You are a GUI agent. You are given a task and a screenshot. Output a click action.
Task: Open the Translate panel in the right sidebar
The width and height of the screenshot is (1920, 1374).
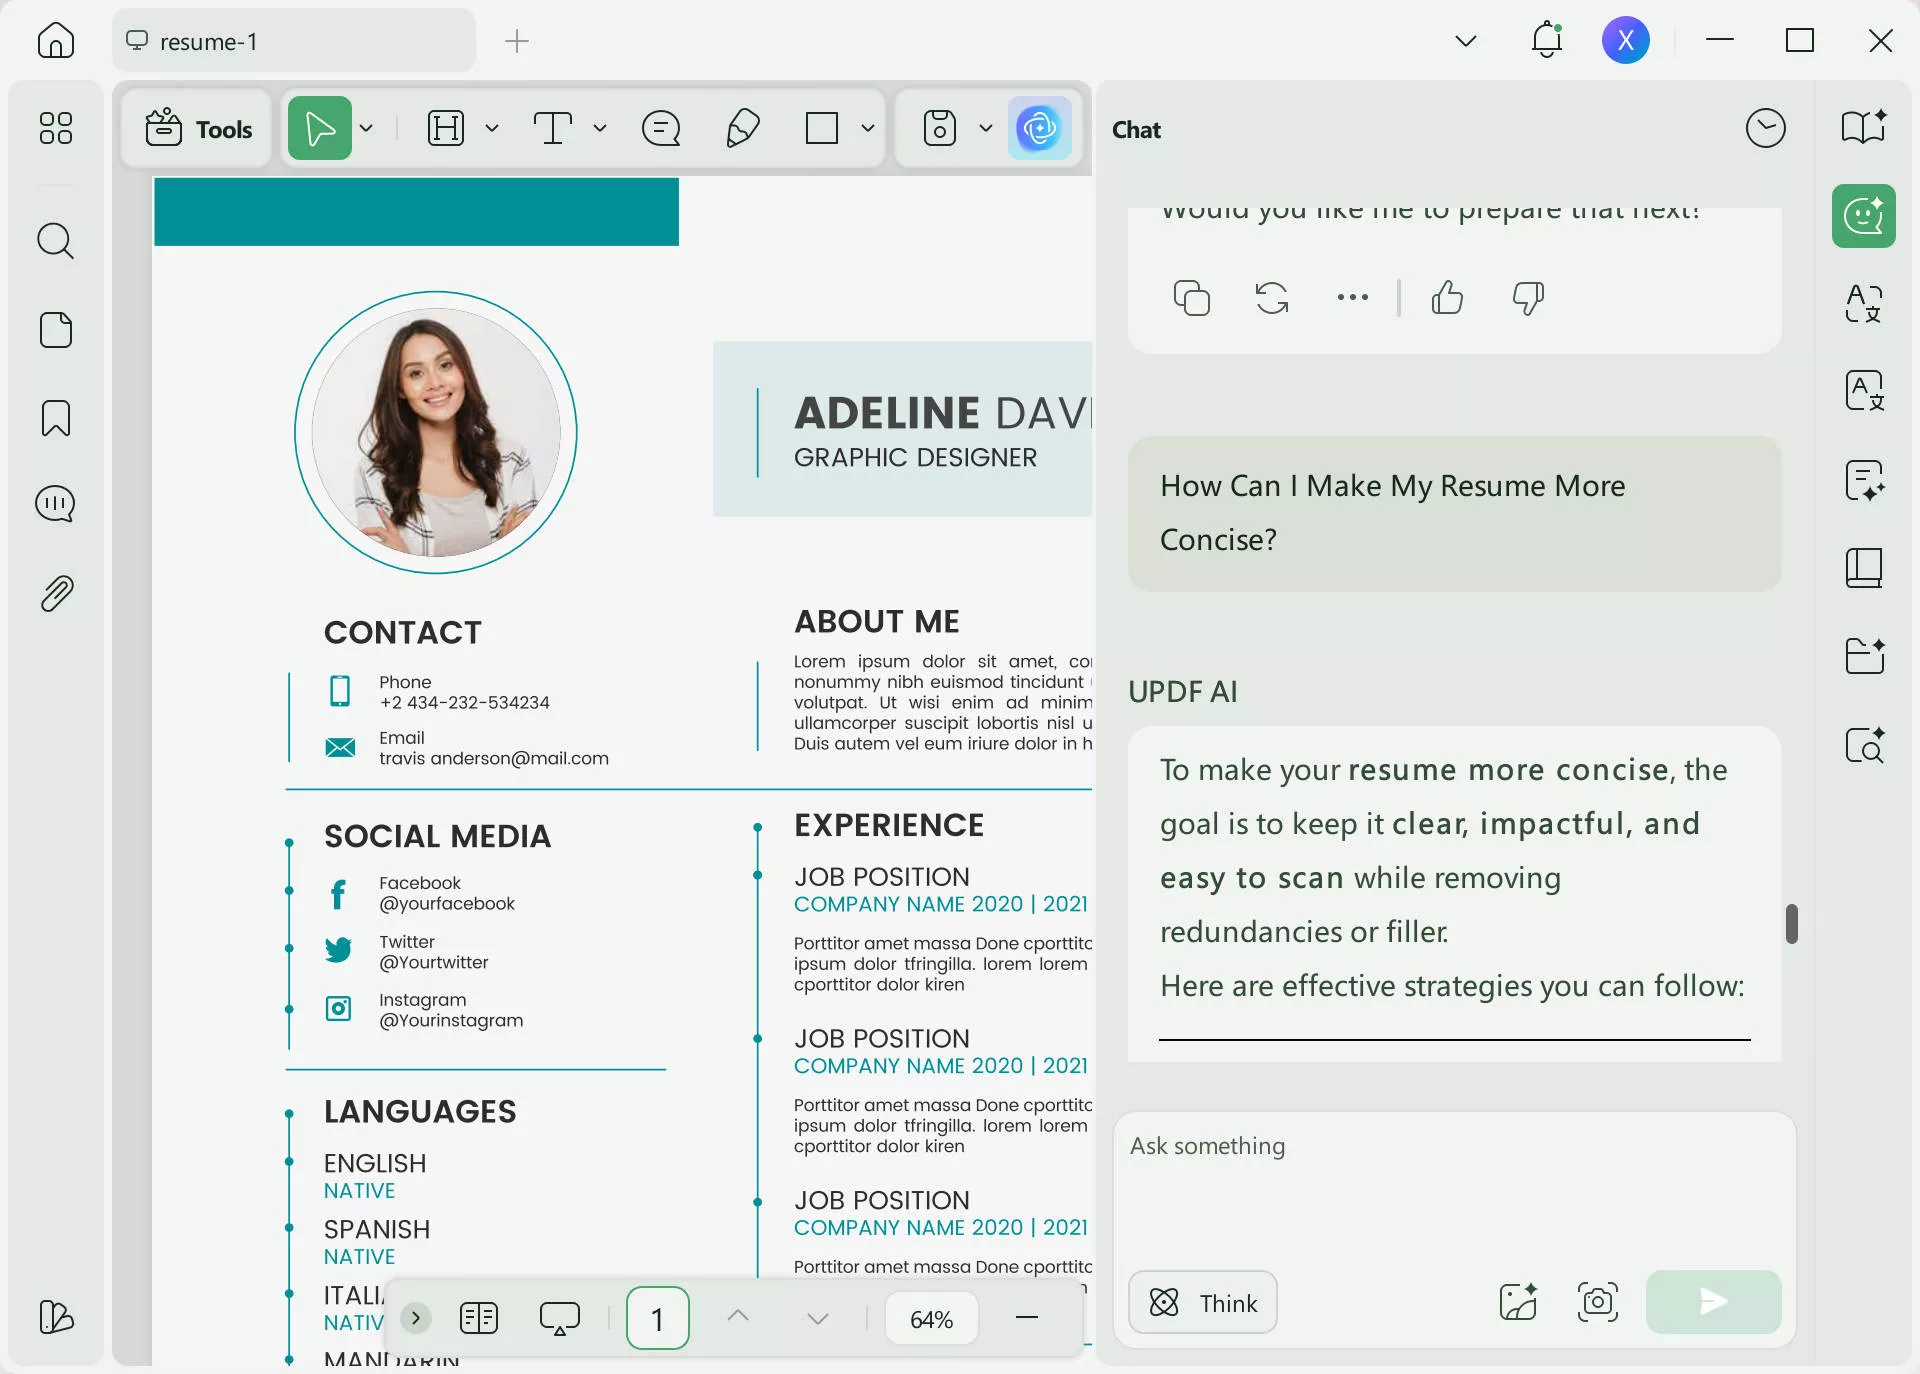tap(1862, 305)
